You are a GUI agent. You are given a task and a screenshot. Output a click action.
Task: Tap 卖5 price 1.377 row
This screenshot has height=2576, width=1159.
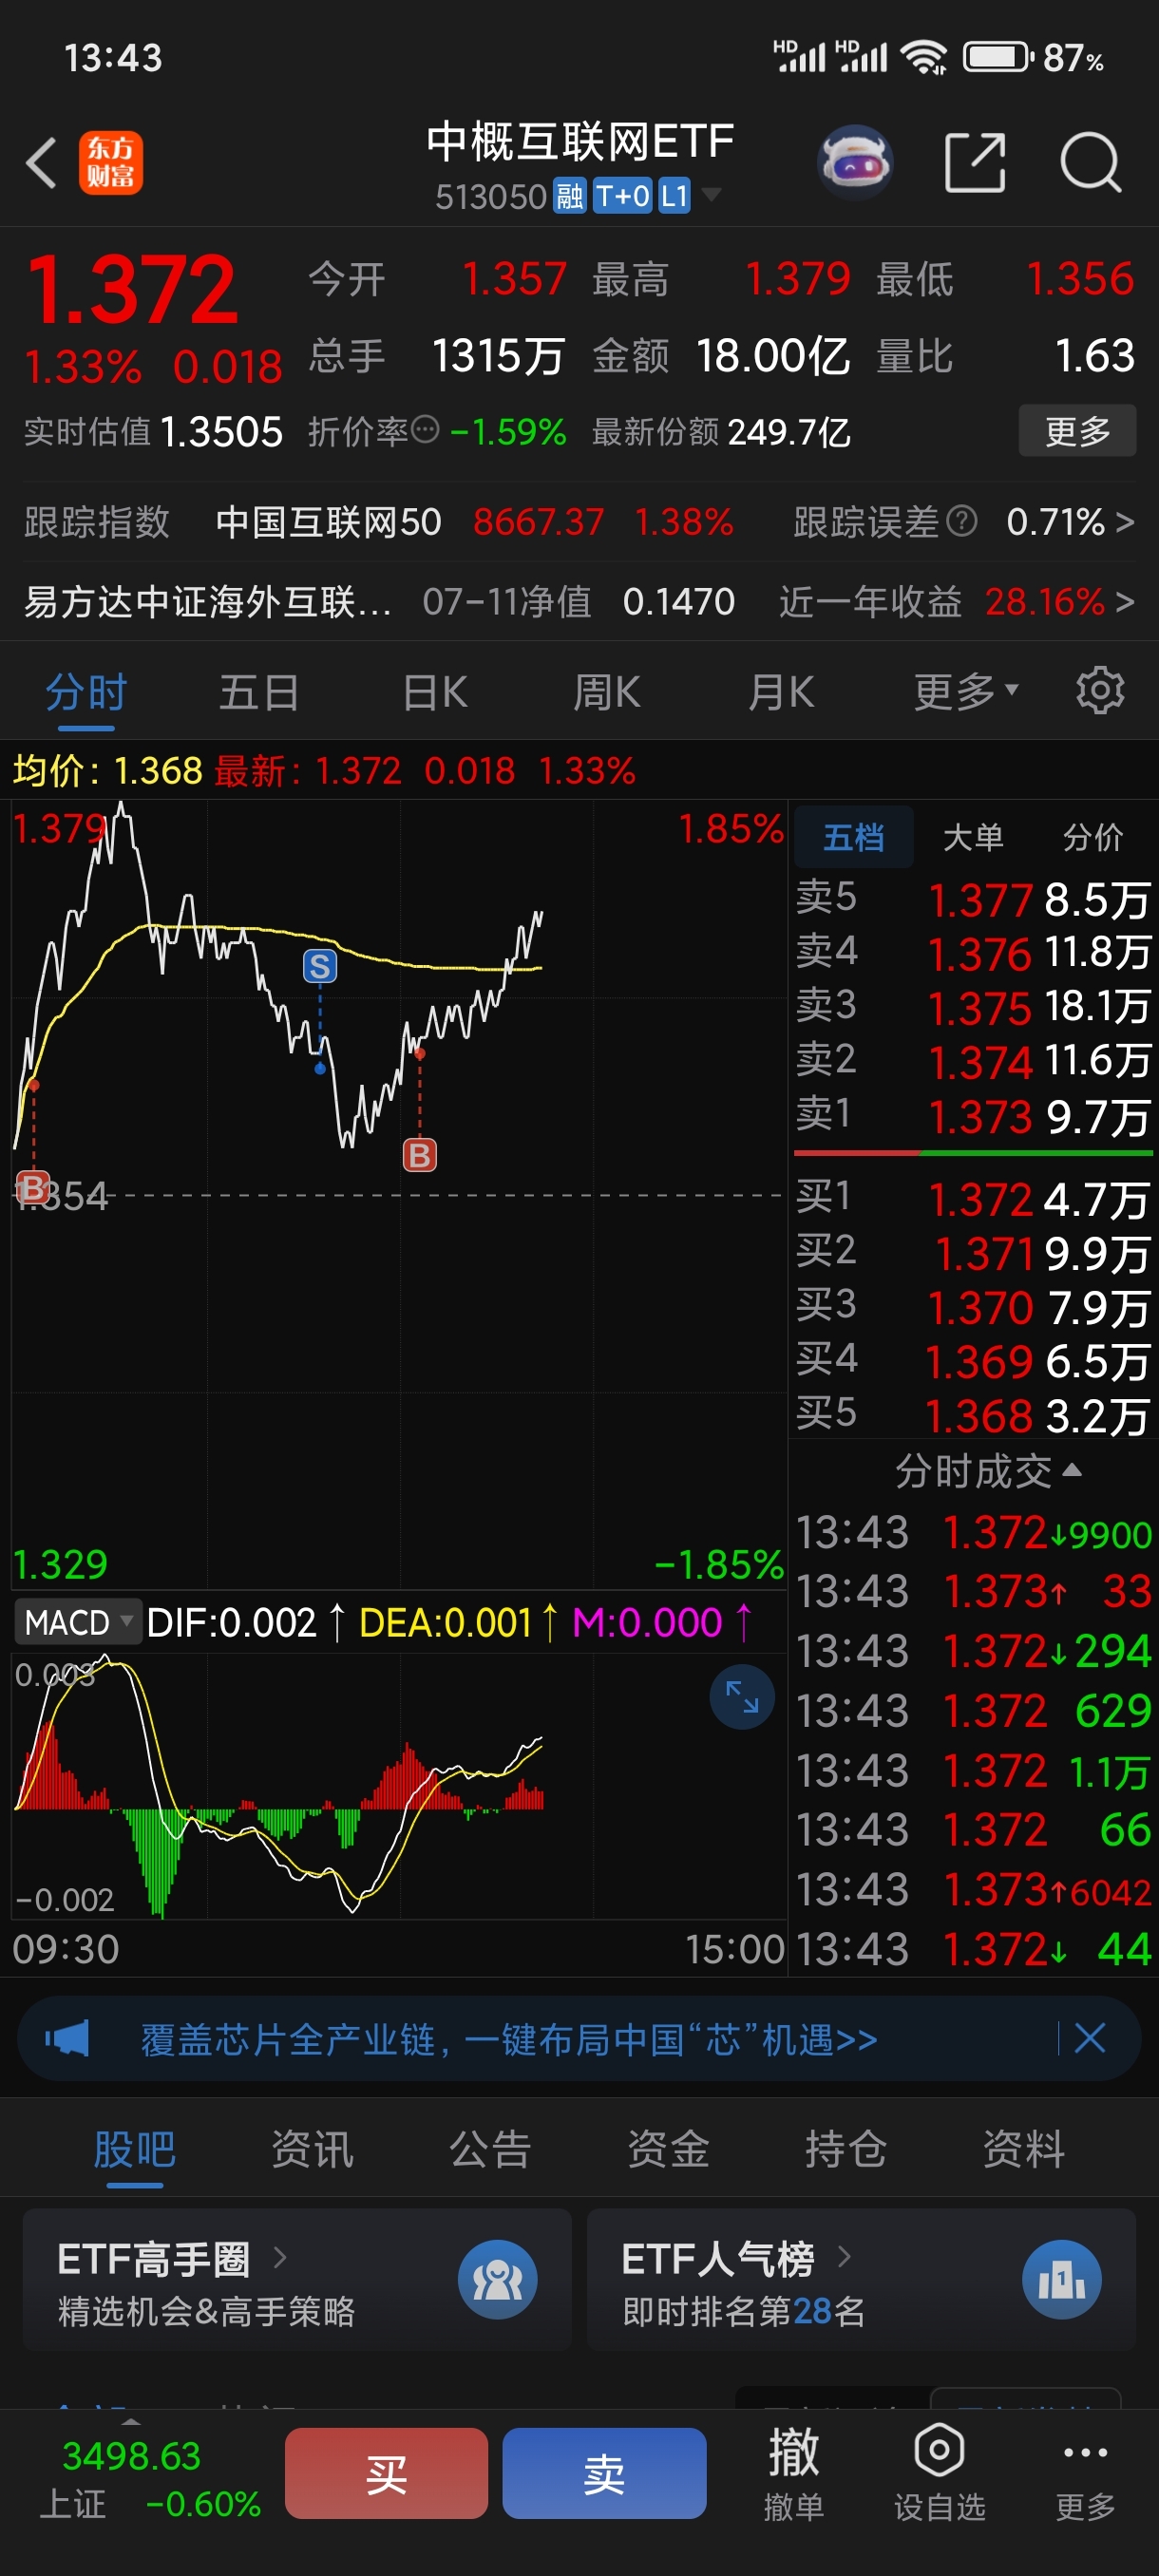click(973, 898)
